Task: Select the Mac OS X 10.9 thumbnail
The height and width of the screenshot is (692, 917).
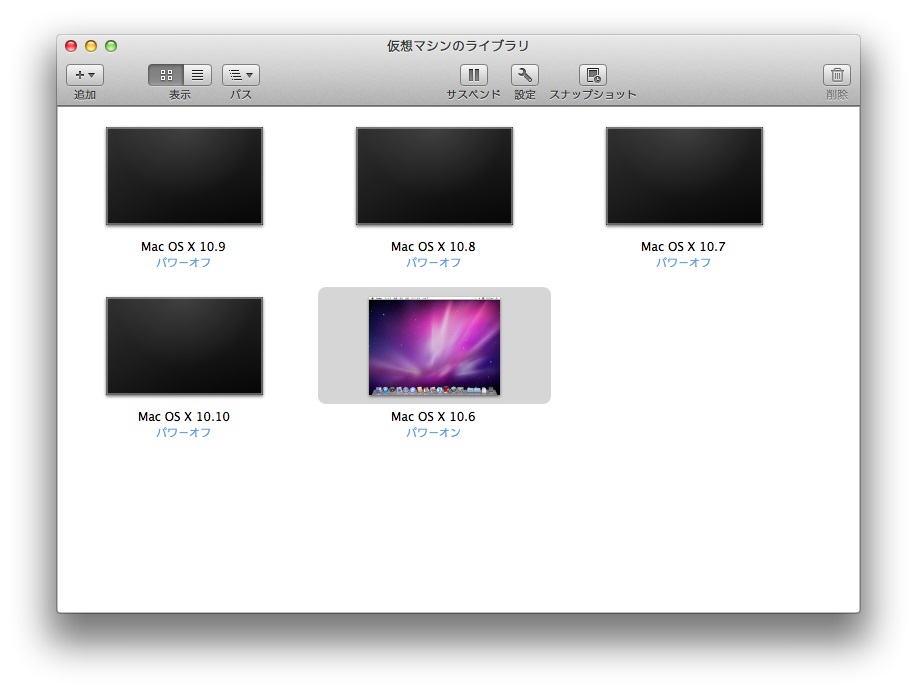Action: click(184, 176)
